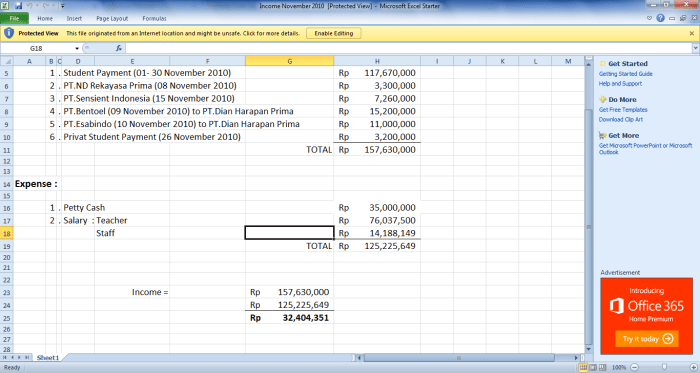Open the Getting Started Guide link
The image size is (700, 373).
[625, 74]
